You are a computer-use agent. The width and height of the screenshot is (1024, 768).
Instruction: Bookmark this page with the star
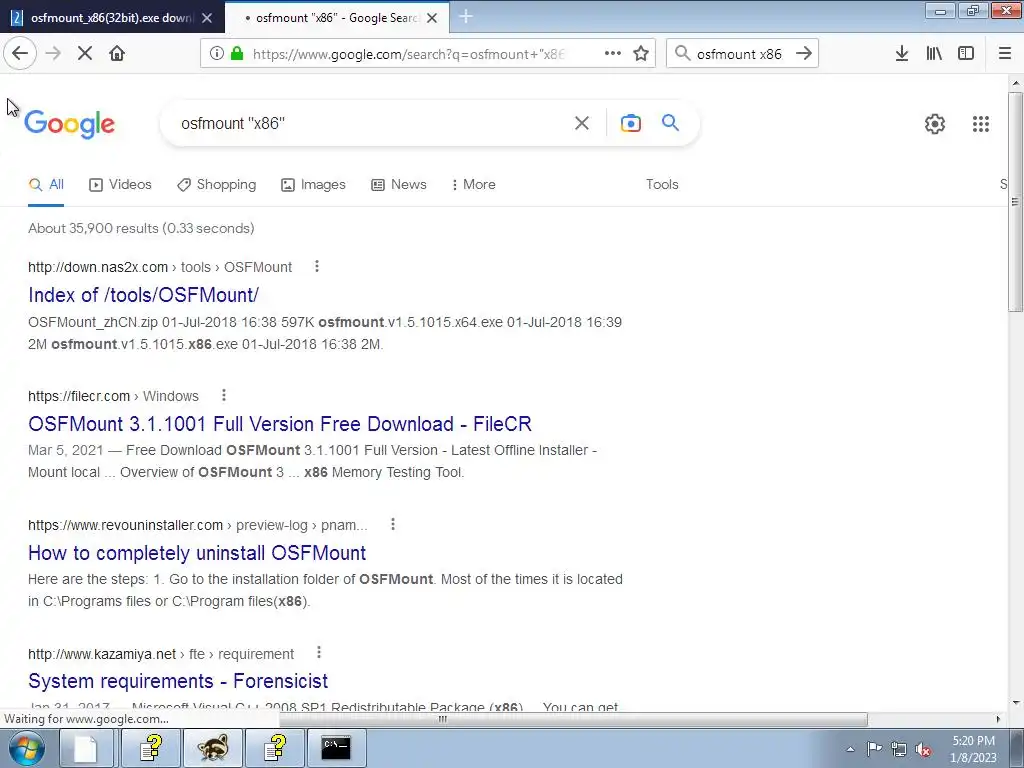(x=641, y=54)
